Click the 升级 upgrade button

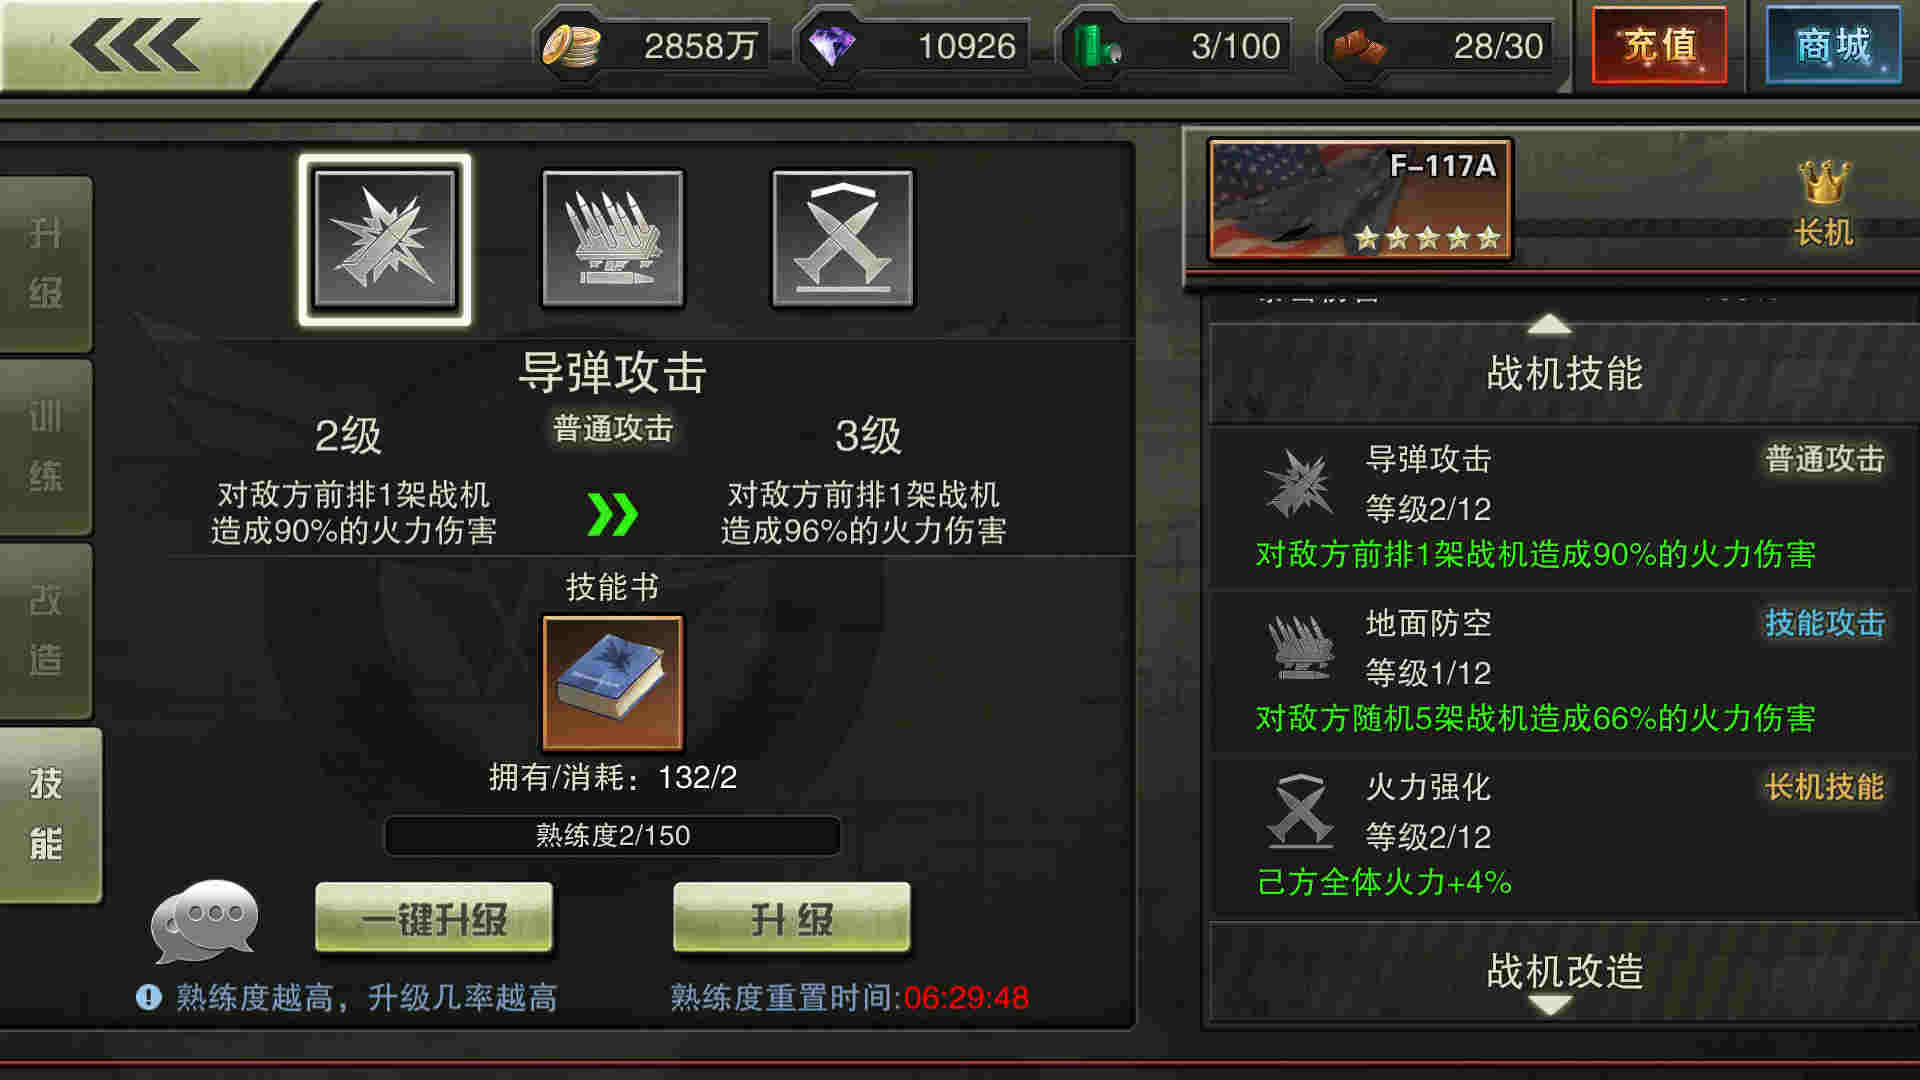pyautogui.click(x=792, y=918)
